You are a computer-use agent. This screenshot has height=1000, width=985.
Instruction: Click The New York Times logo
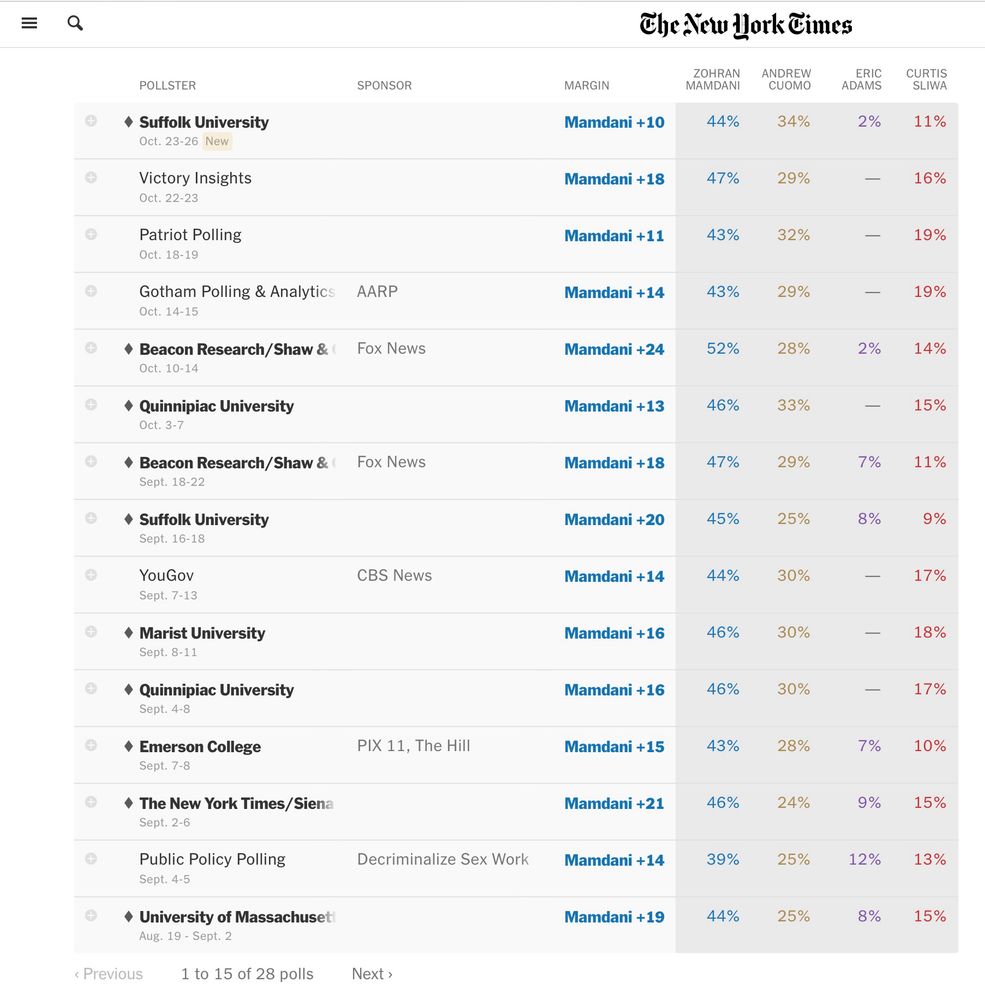(x=745, y=25)
